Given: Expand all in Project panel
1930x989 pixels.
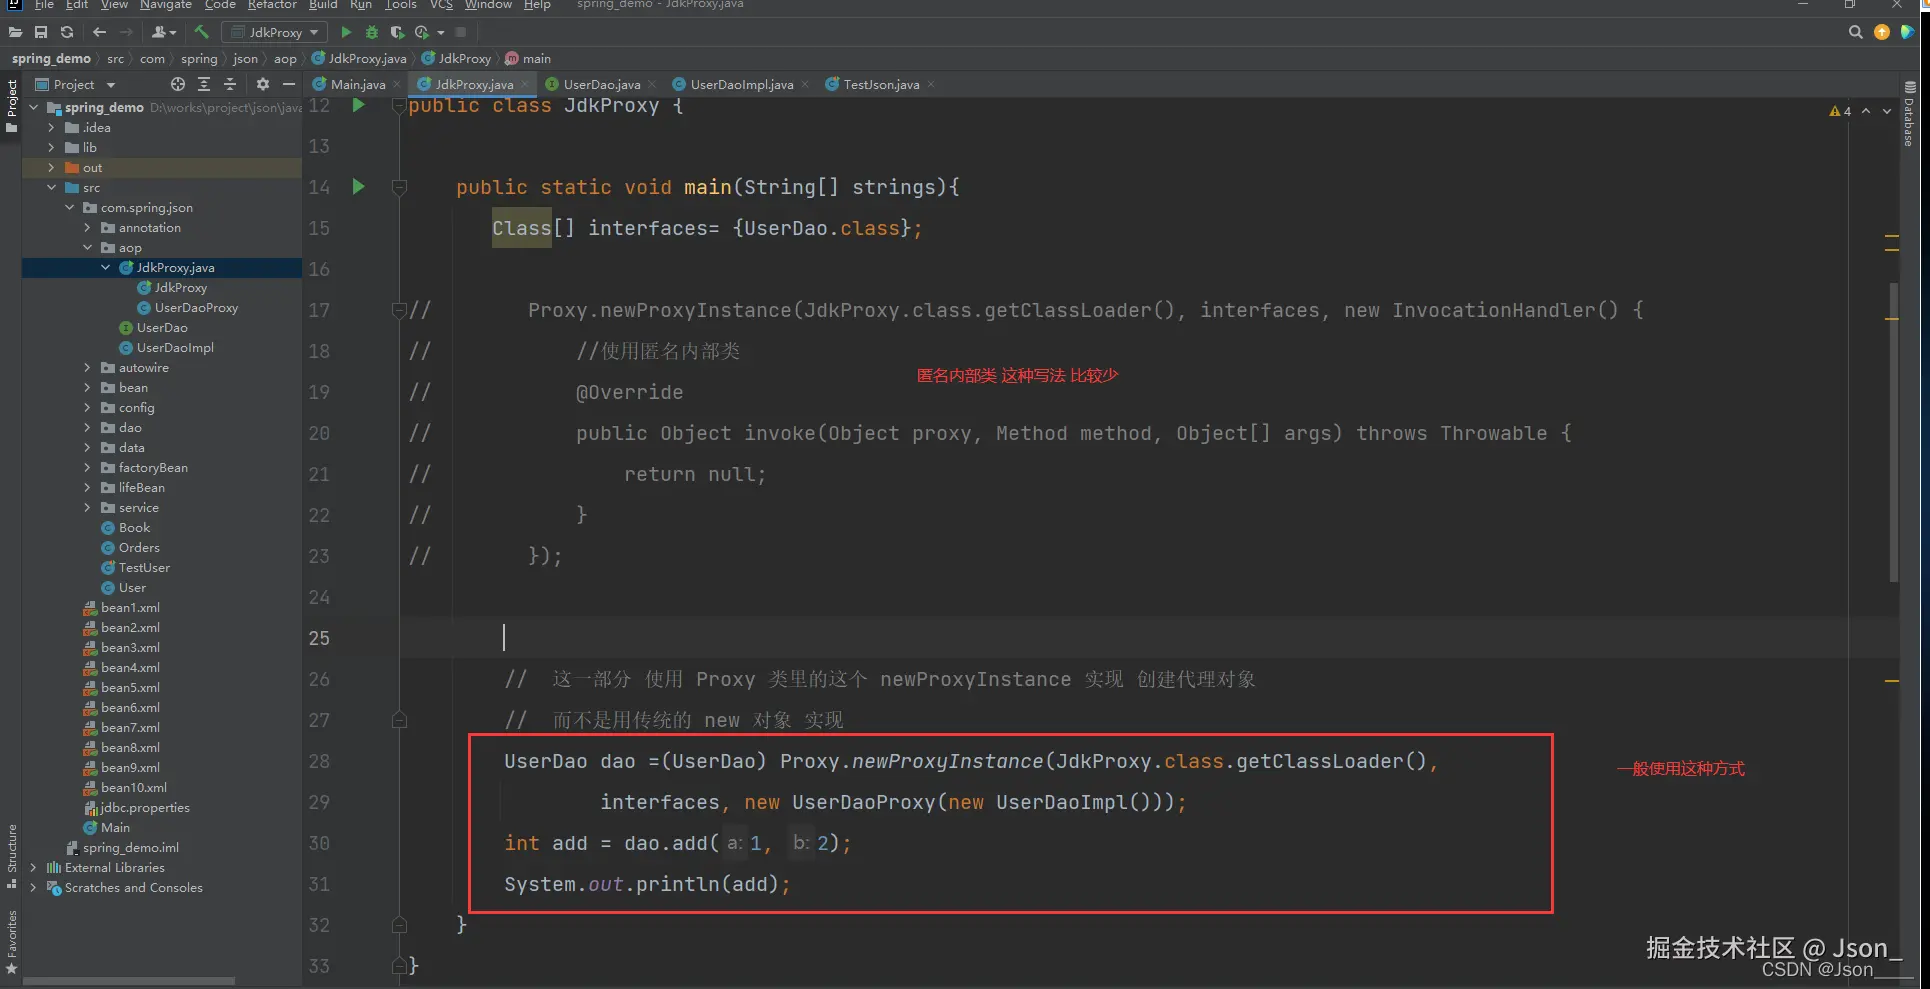Looking at the screenshot, I should (x=204, y=84).
